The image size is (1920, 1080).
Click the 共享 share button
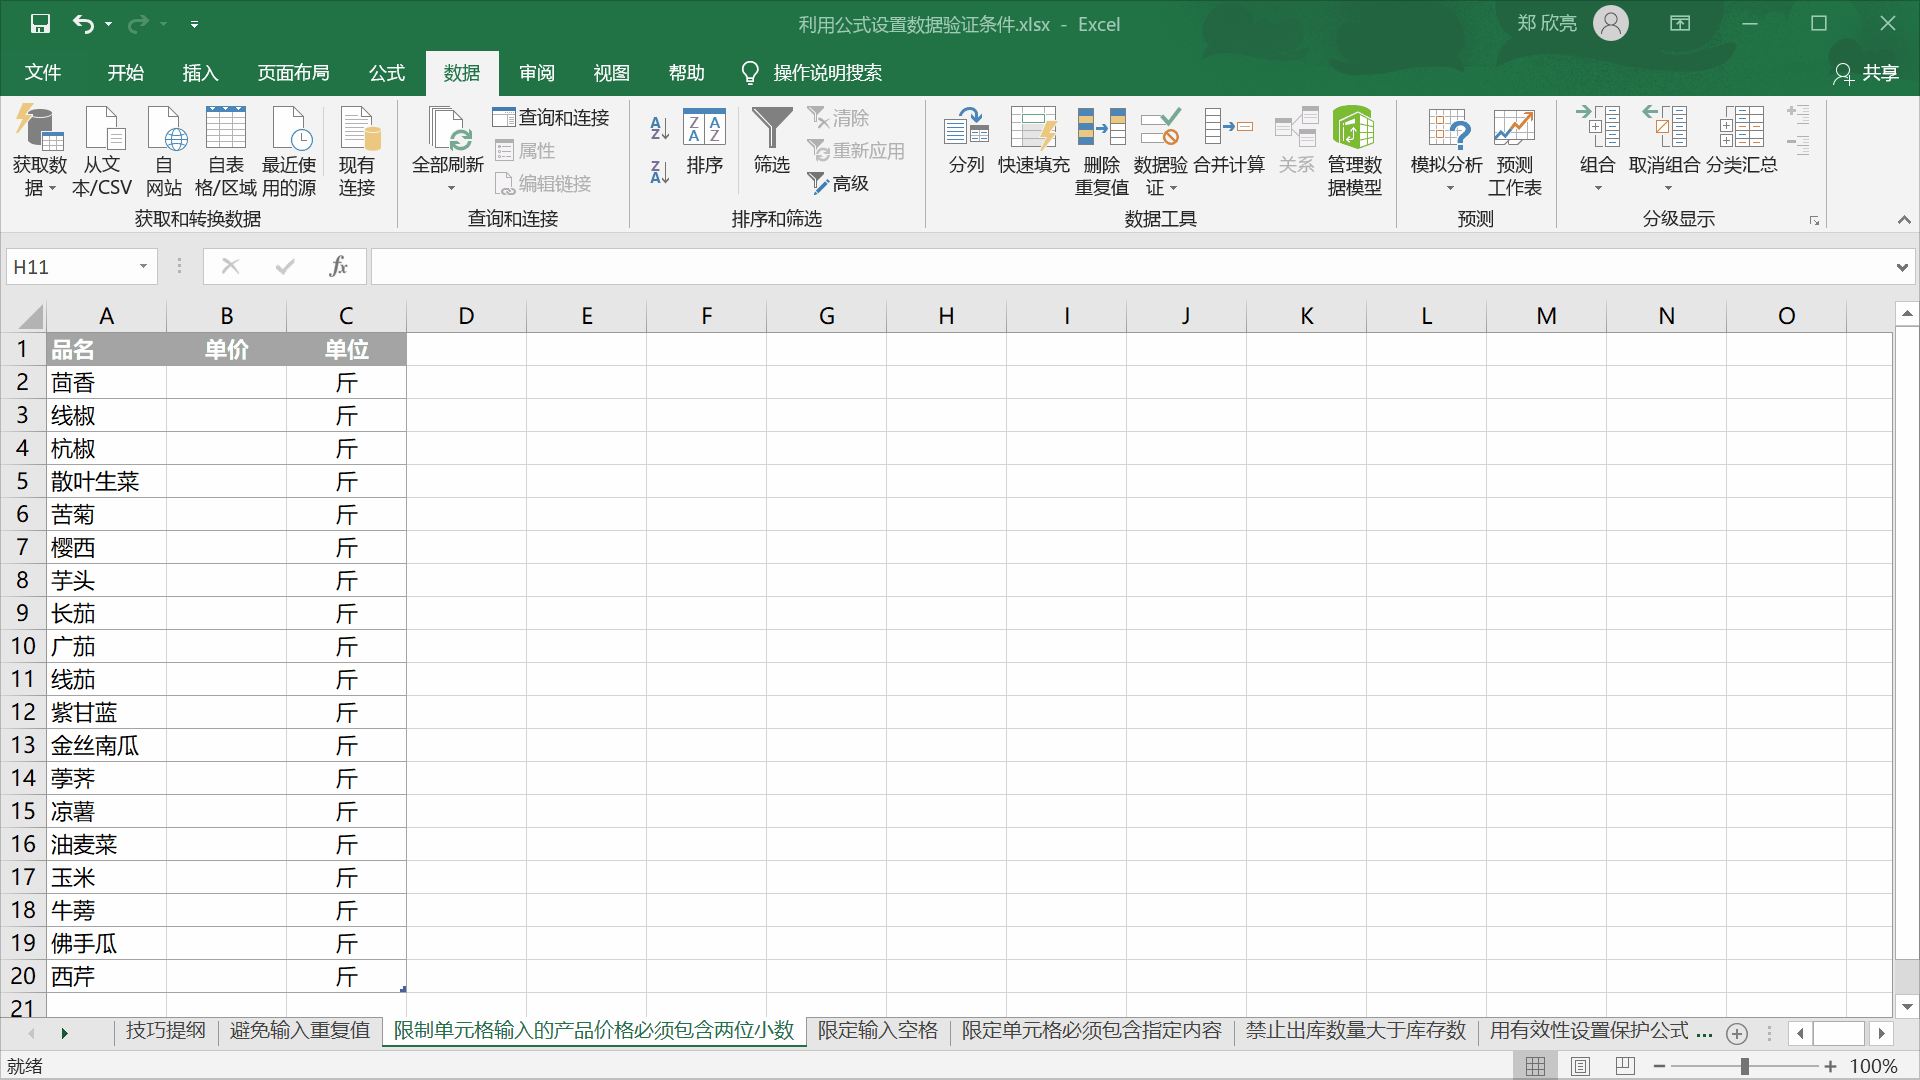1866,73
